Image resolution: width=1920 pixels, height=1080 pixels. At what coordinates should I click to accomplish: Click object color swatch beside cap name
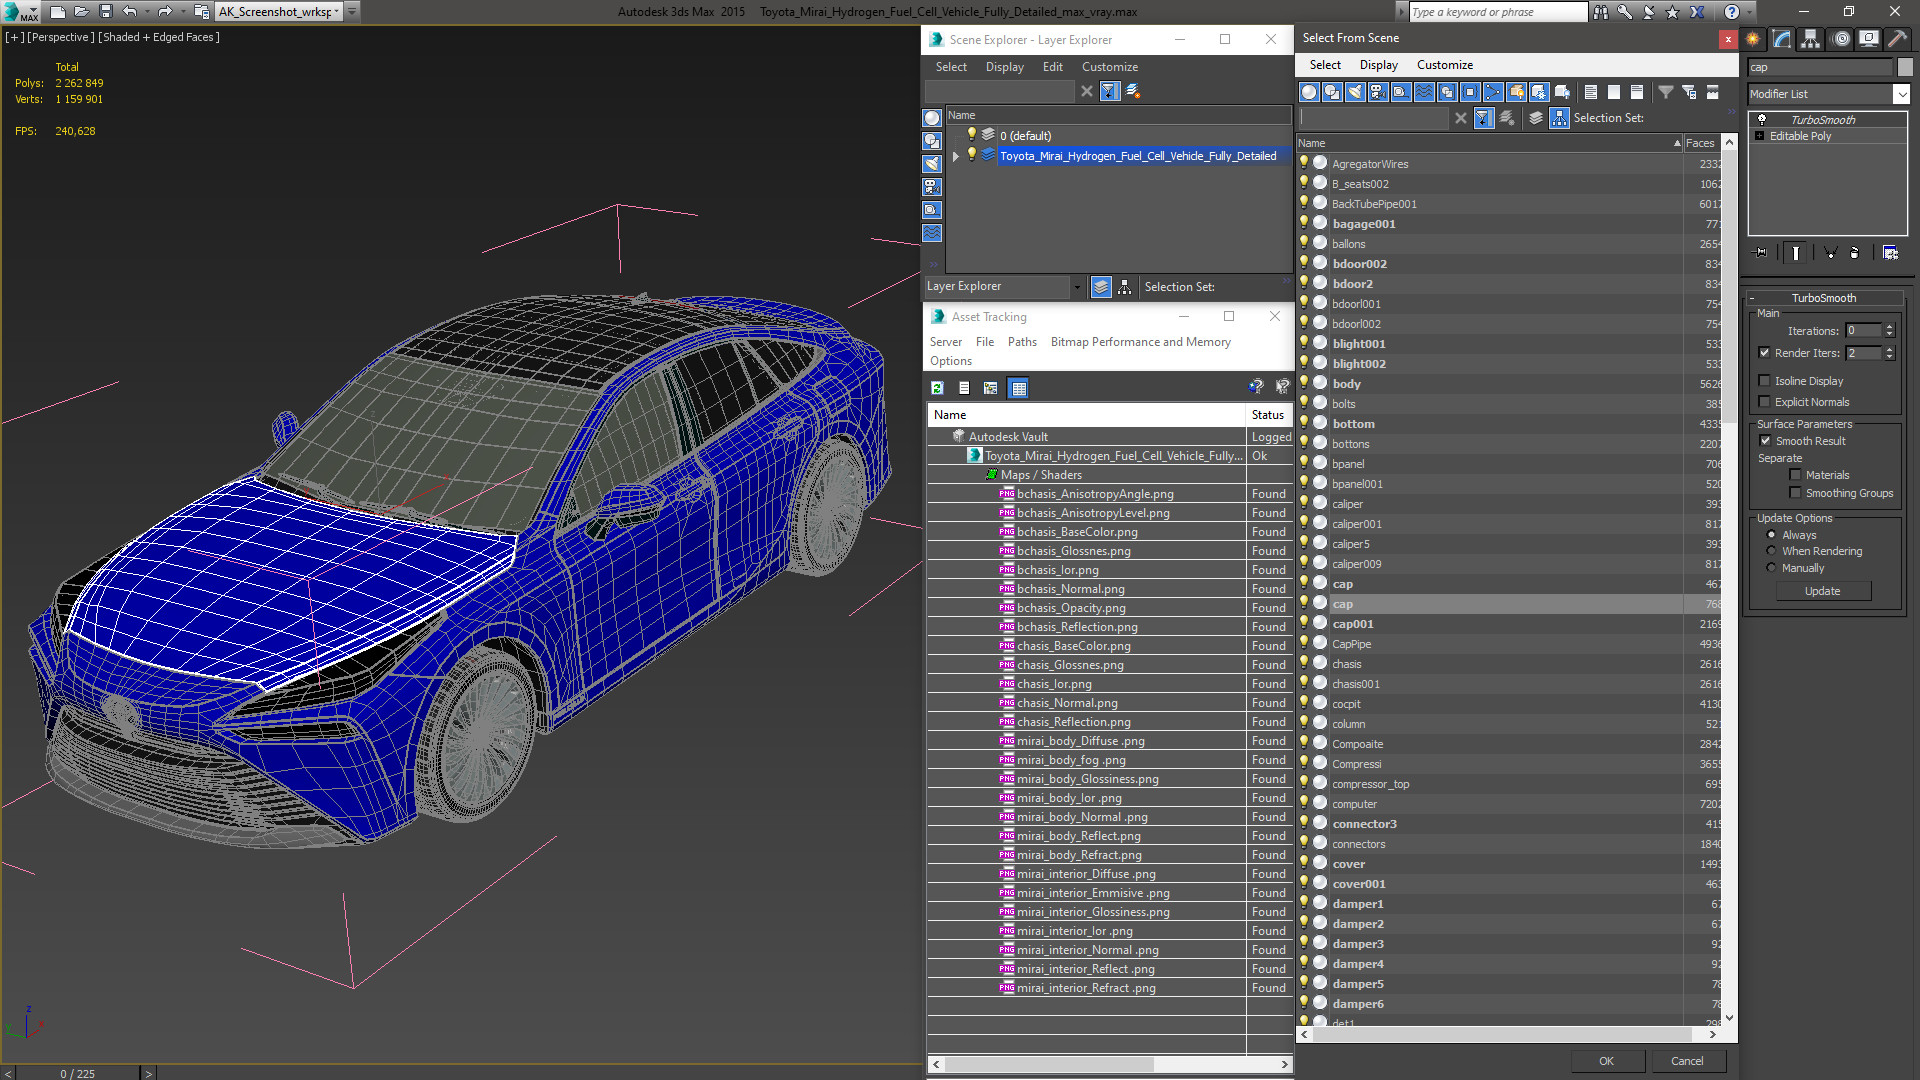click(x=1904, y=67)
